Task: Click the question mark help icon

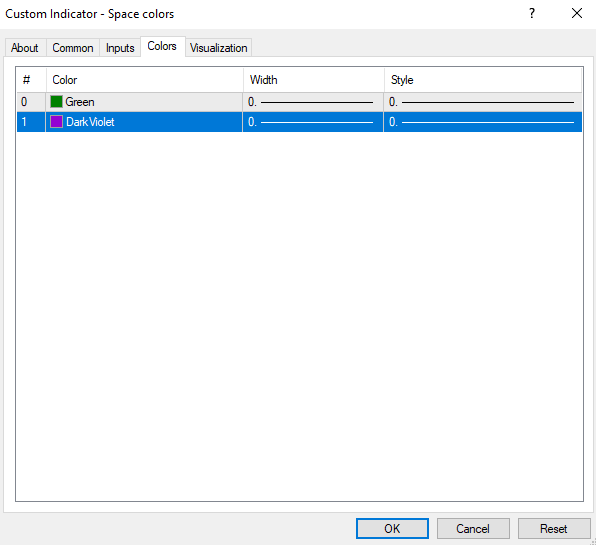Action: pos(532,14)
